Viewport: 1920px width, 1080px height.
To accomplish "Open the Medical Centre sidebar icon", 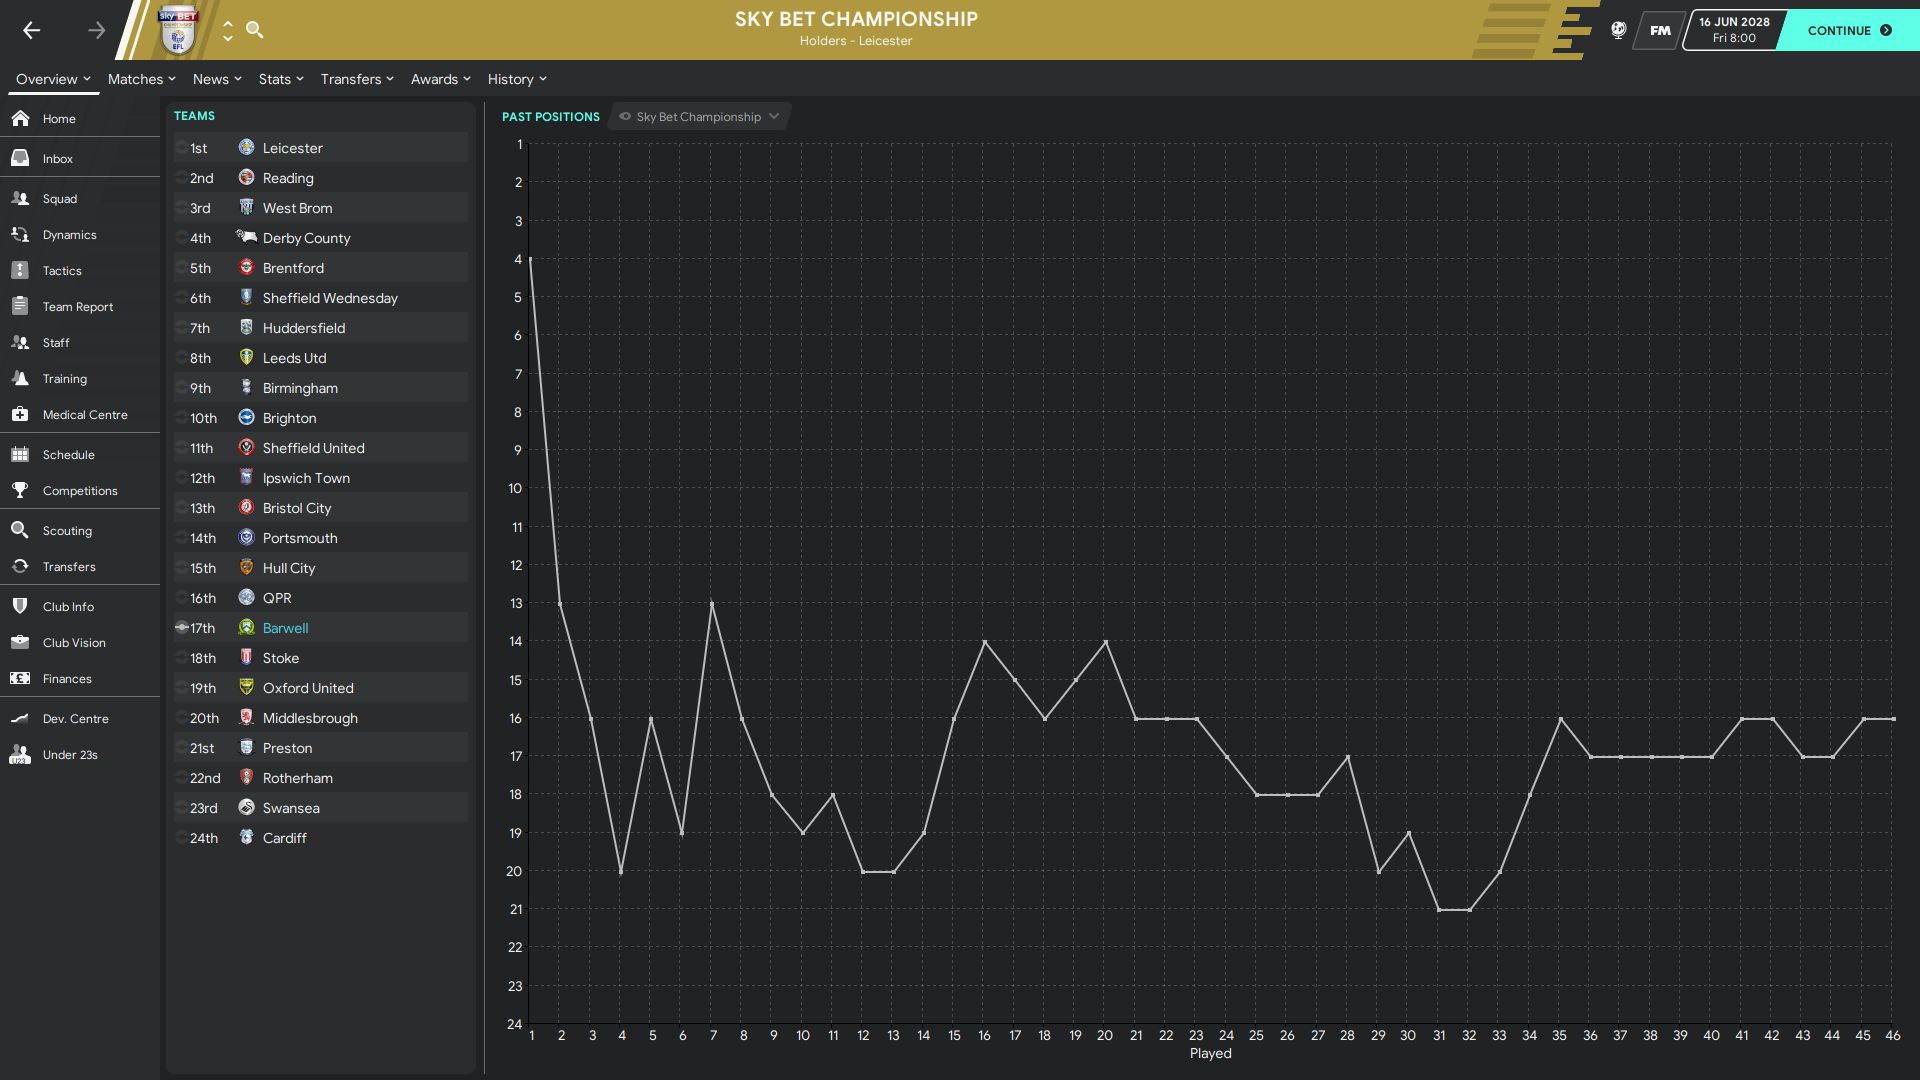I will pyautogui.click(x=20, y=414).
